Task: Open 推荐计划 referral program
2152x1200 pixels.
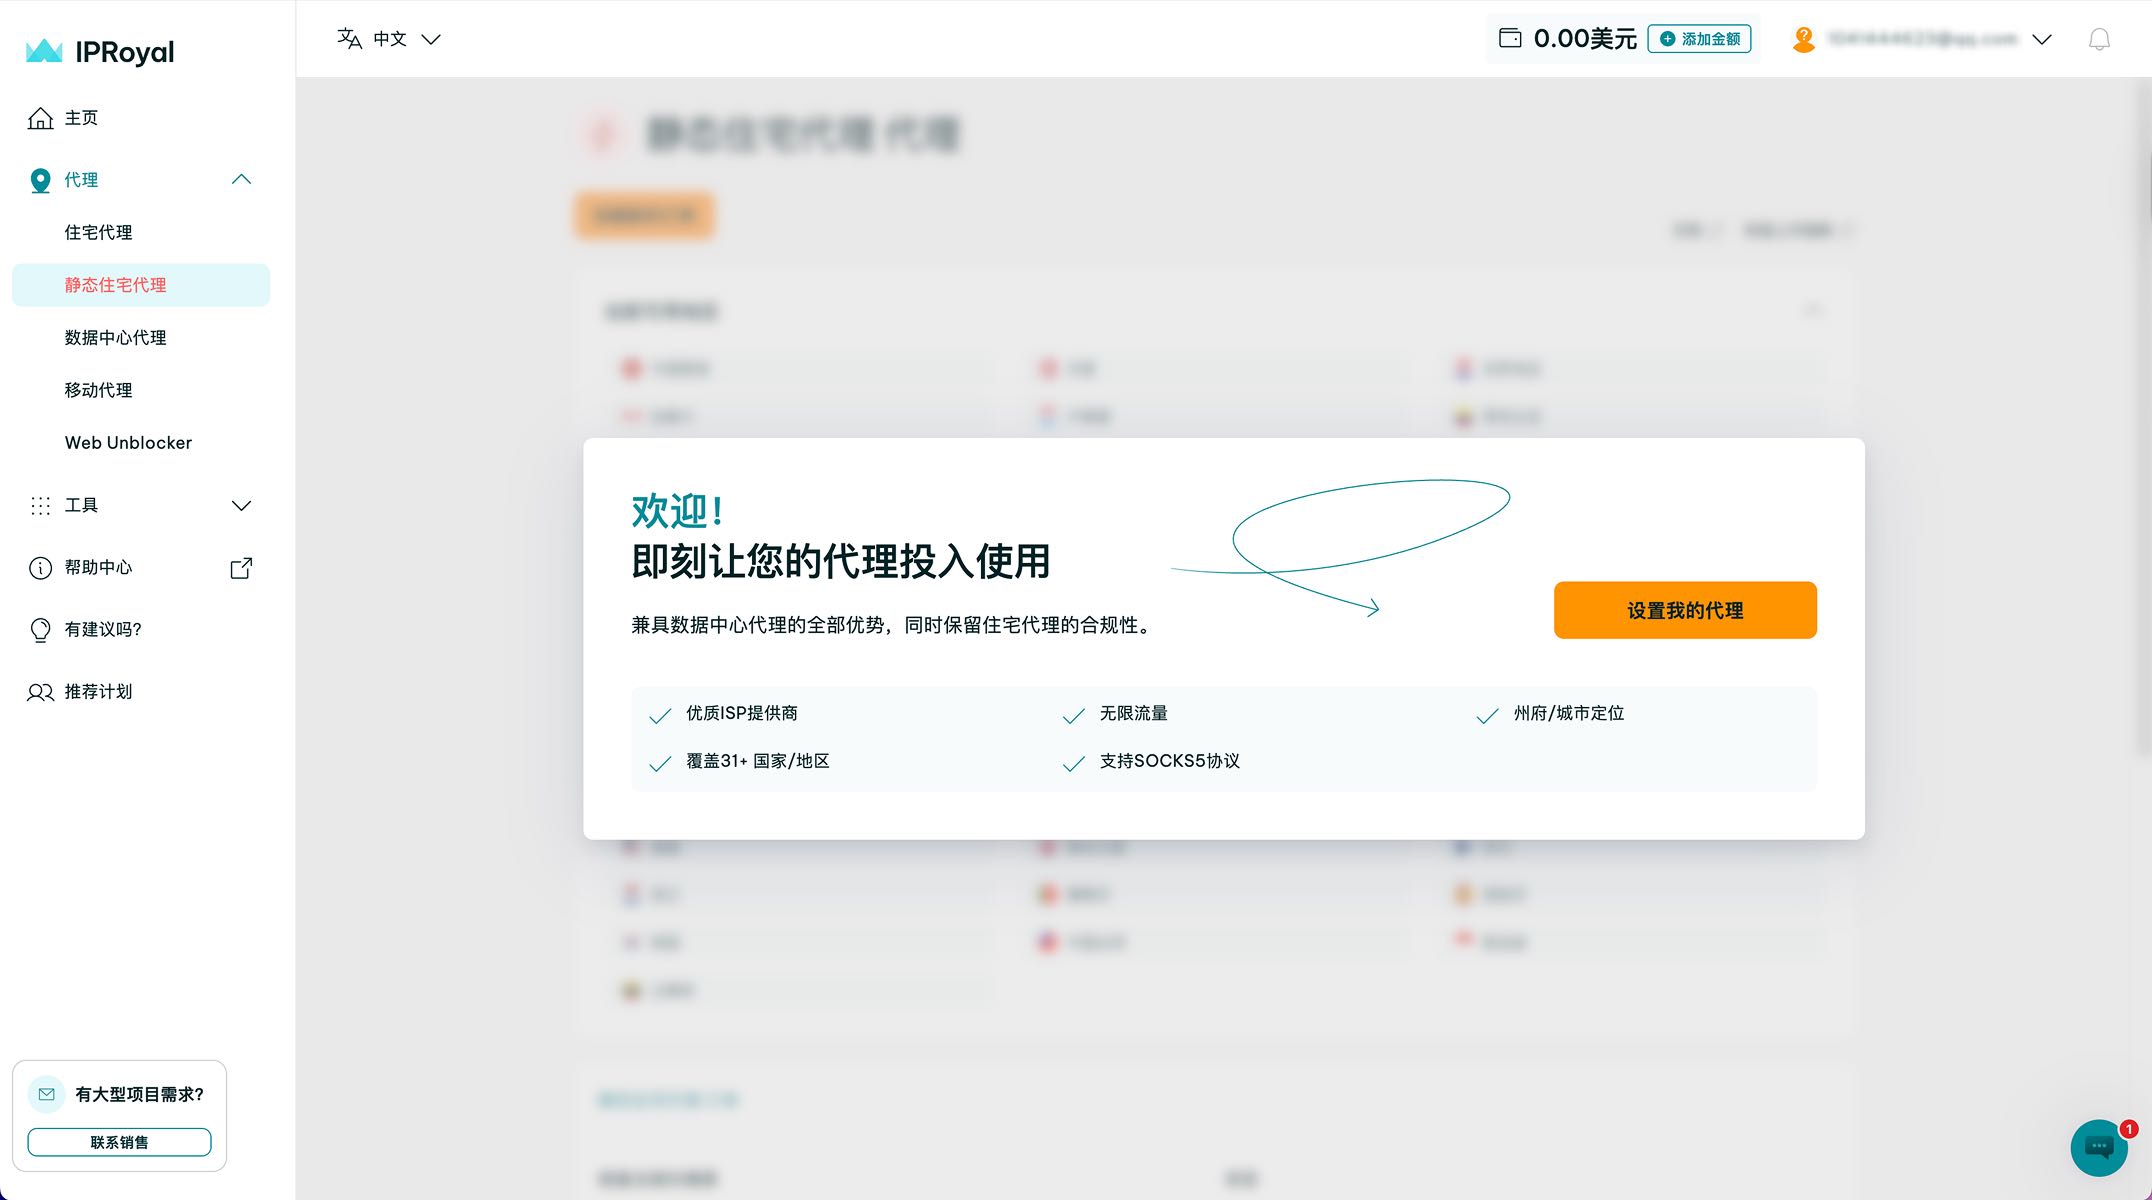Action: 98,692
